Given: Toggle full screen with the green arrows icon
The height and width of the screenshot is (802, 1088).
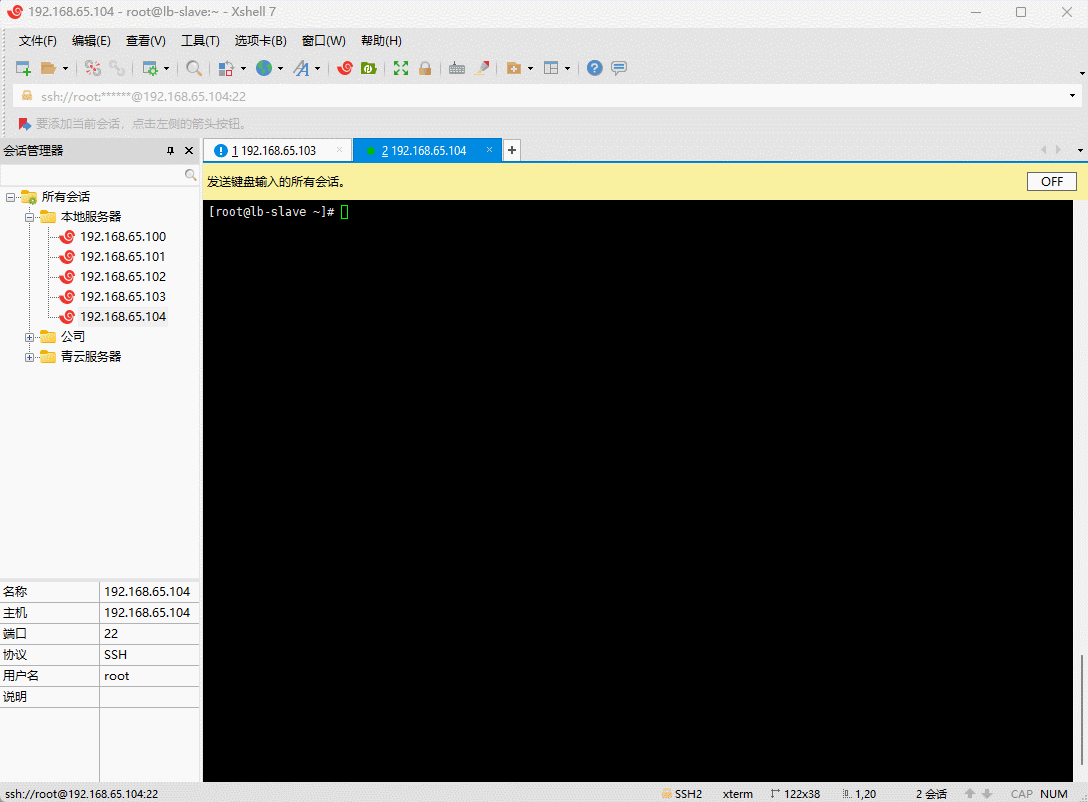Looking at the screenshot, I should pyautogui.click(x=401, y=68).
